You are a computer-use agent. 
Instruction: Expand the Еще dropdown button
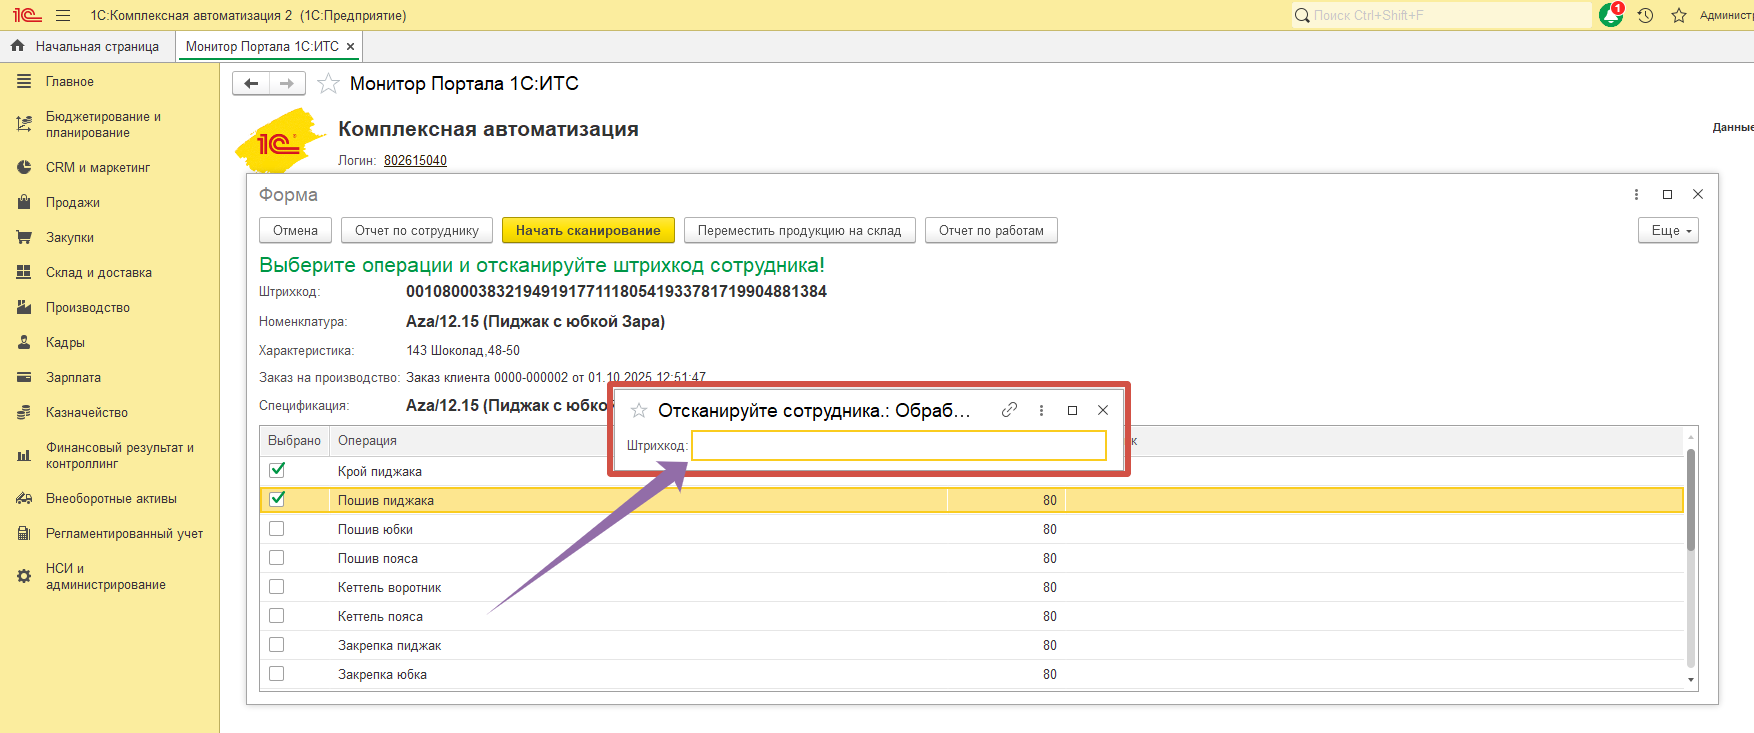point(1667,230)
